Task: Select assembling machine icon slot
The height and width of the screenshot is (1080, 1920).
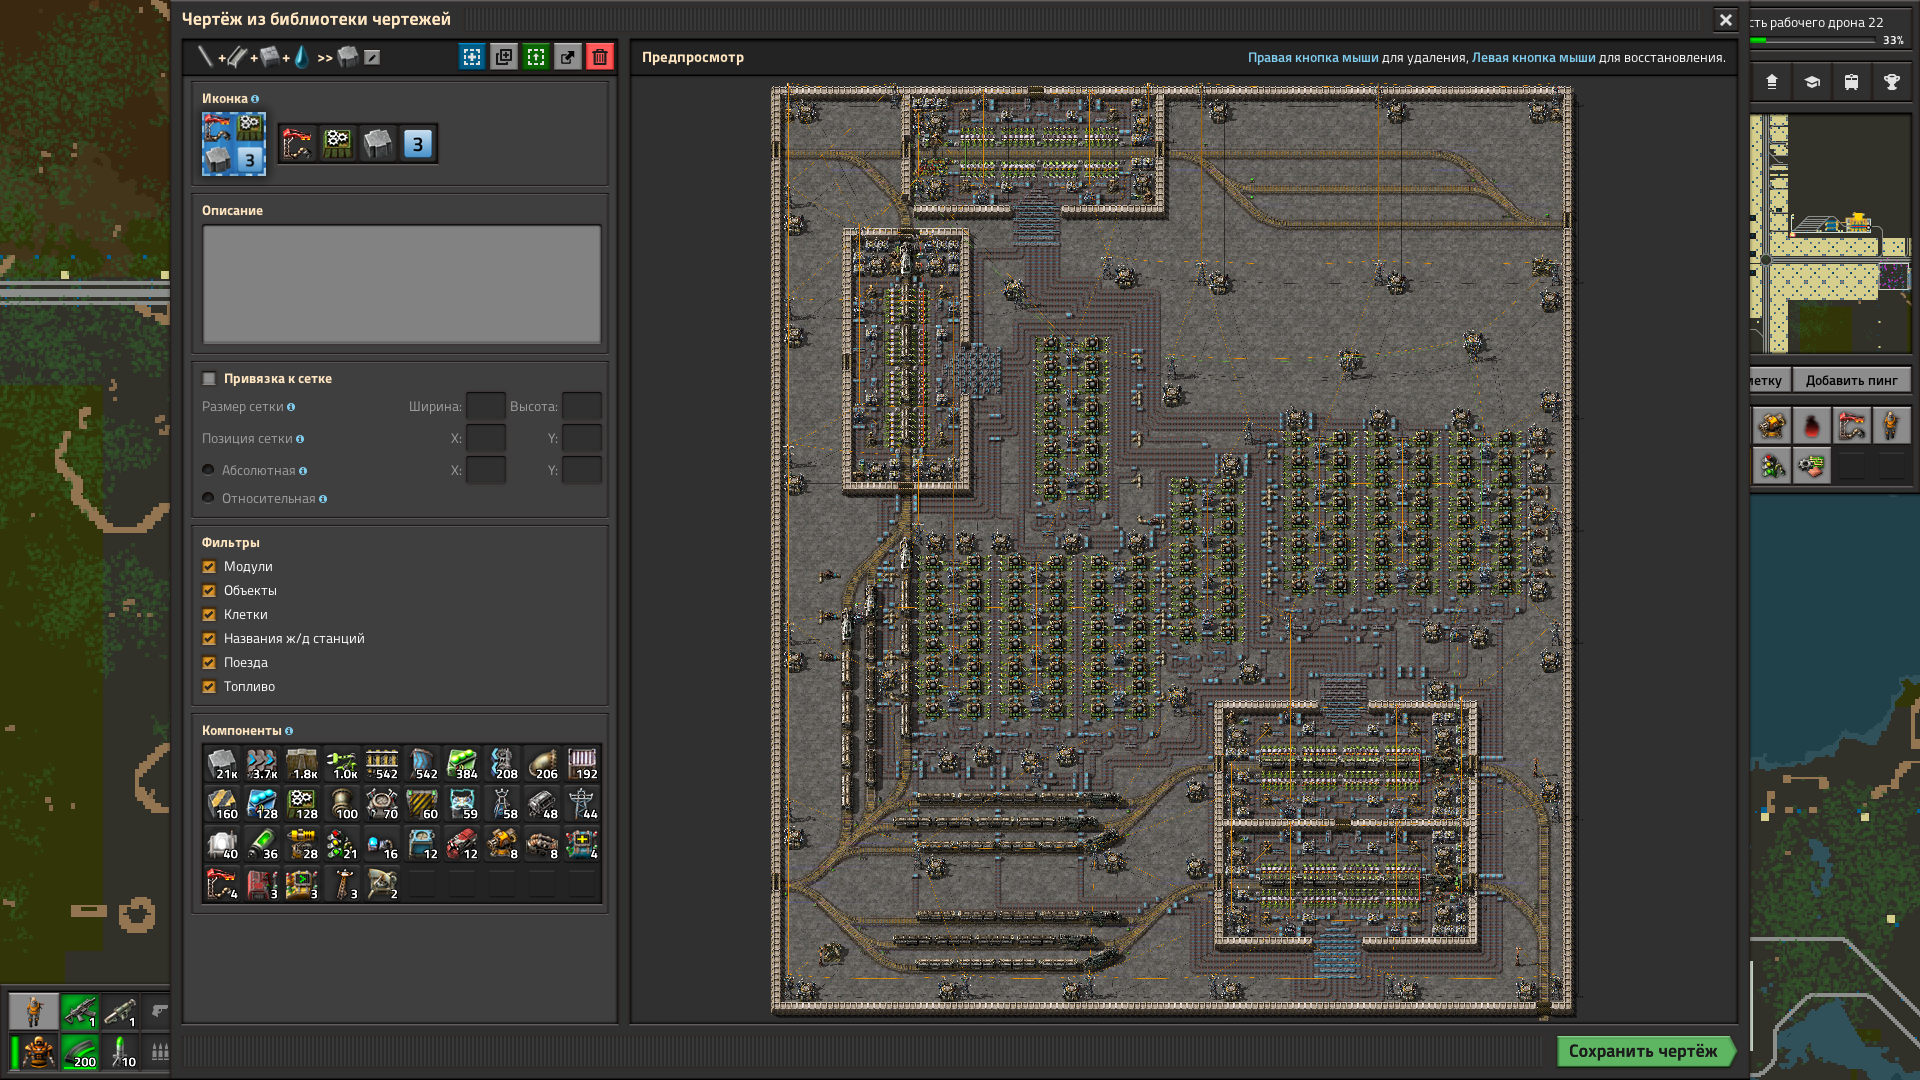Action: click(338, 144)
